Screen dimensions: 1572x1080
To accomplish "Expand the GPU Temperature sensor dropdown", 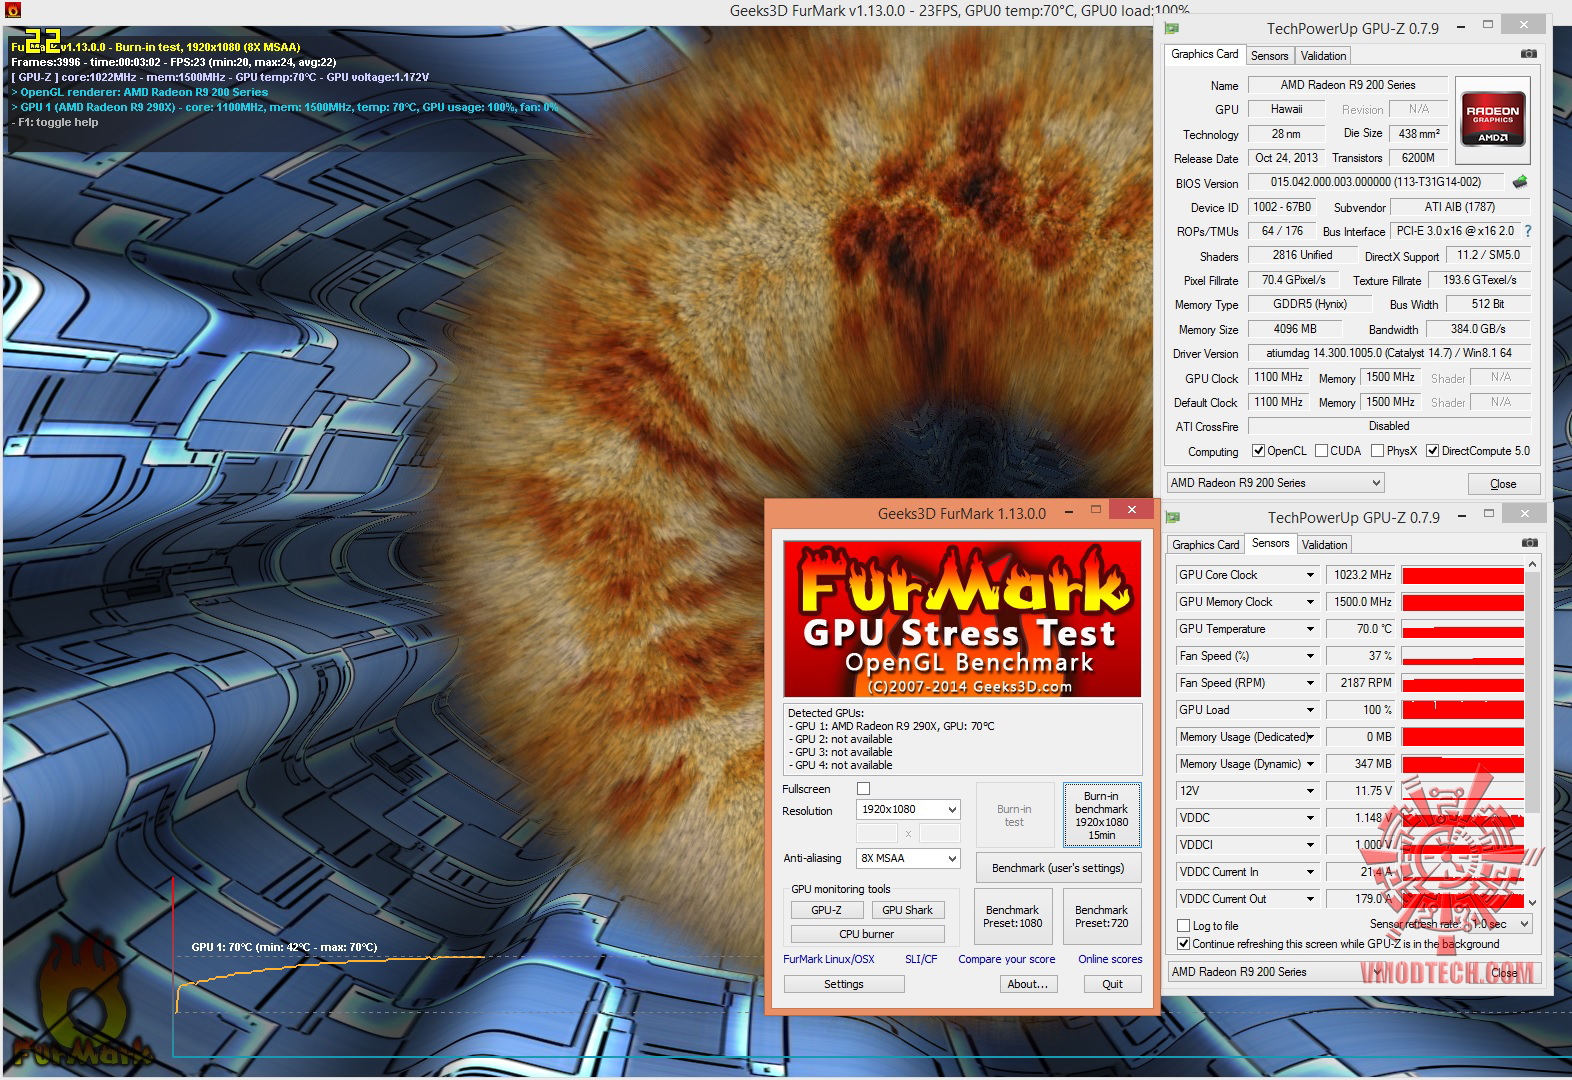I will click(1310, 629).
